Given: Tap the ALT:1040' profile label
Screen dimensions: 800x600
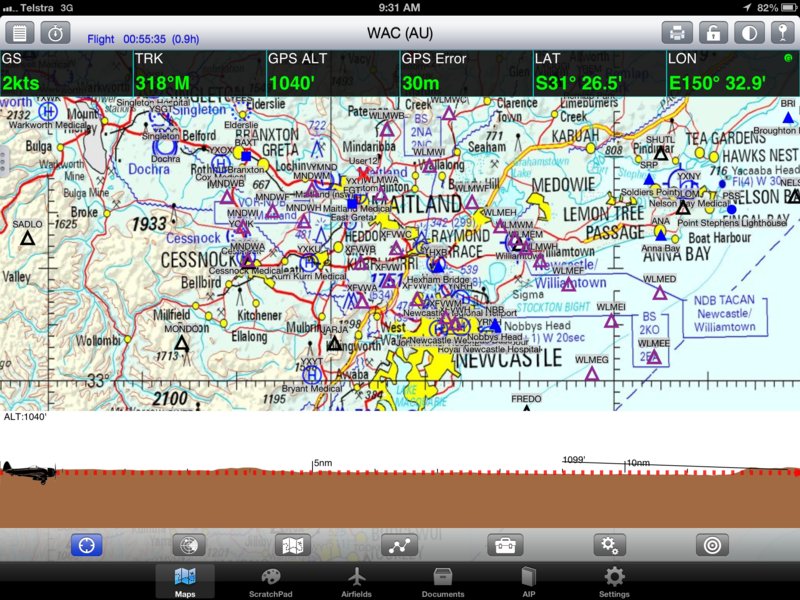Looking at the screenshot, I should (x=25, y=417).
